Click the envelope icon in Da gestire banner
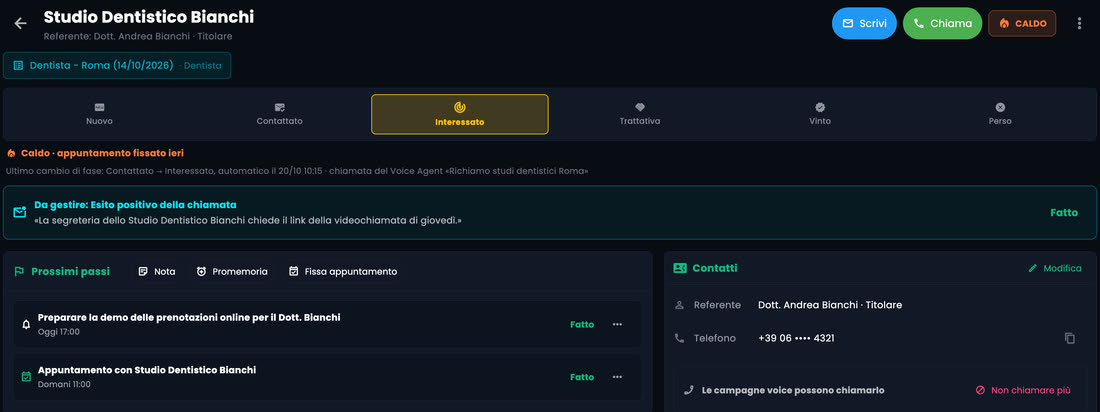Screen dimensions: 1100x412 point(20,212)
